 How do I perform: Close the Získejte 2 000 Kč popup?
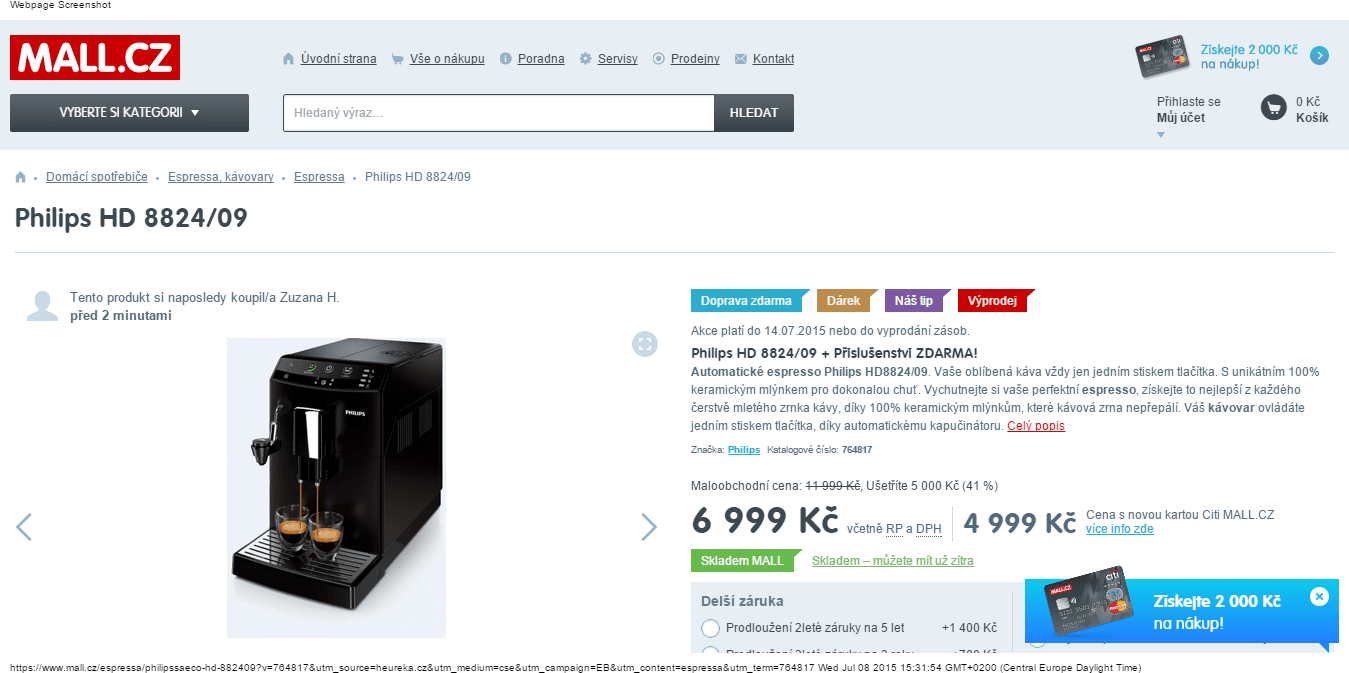point(1319,597)
